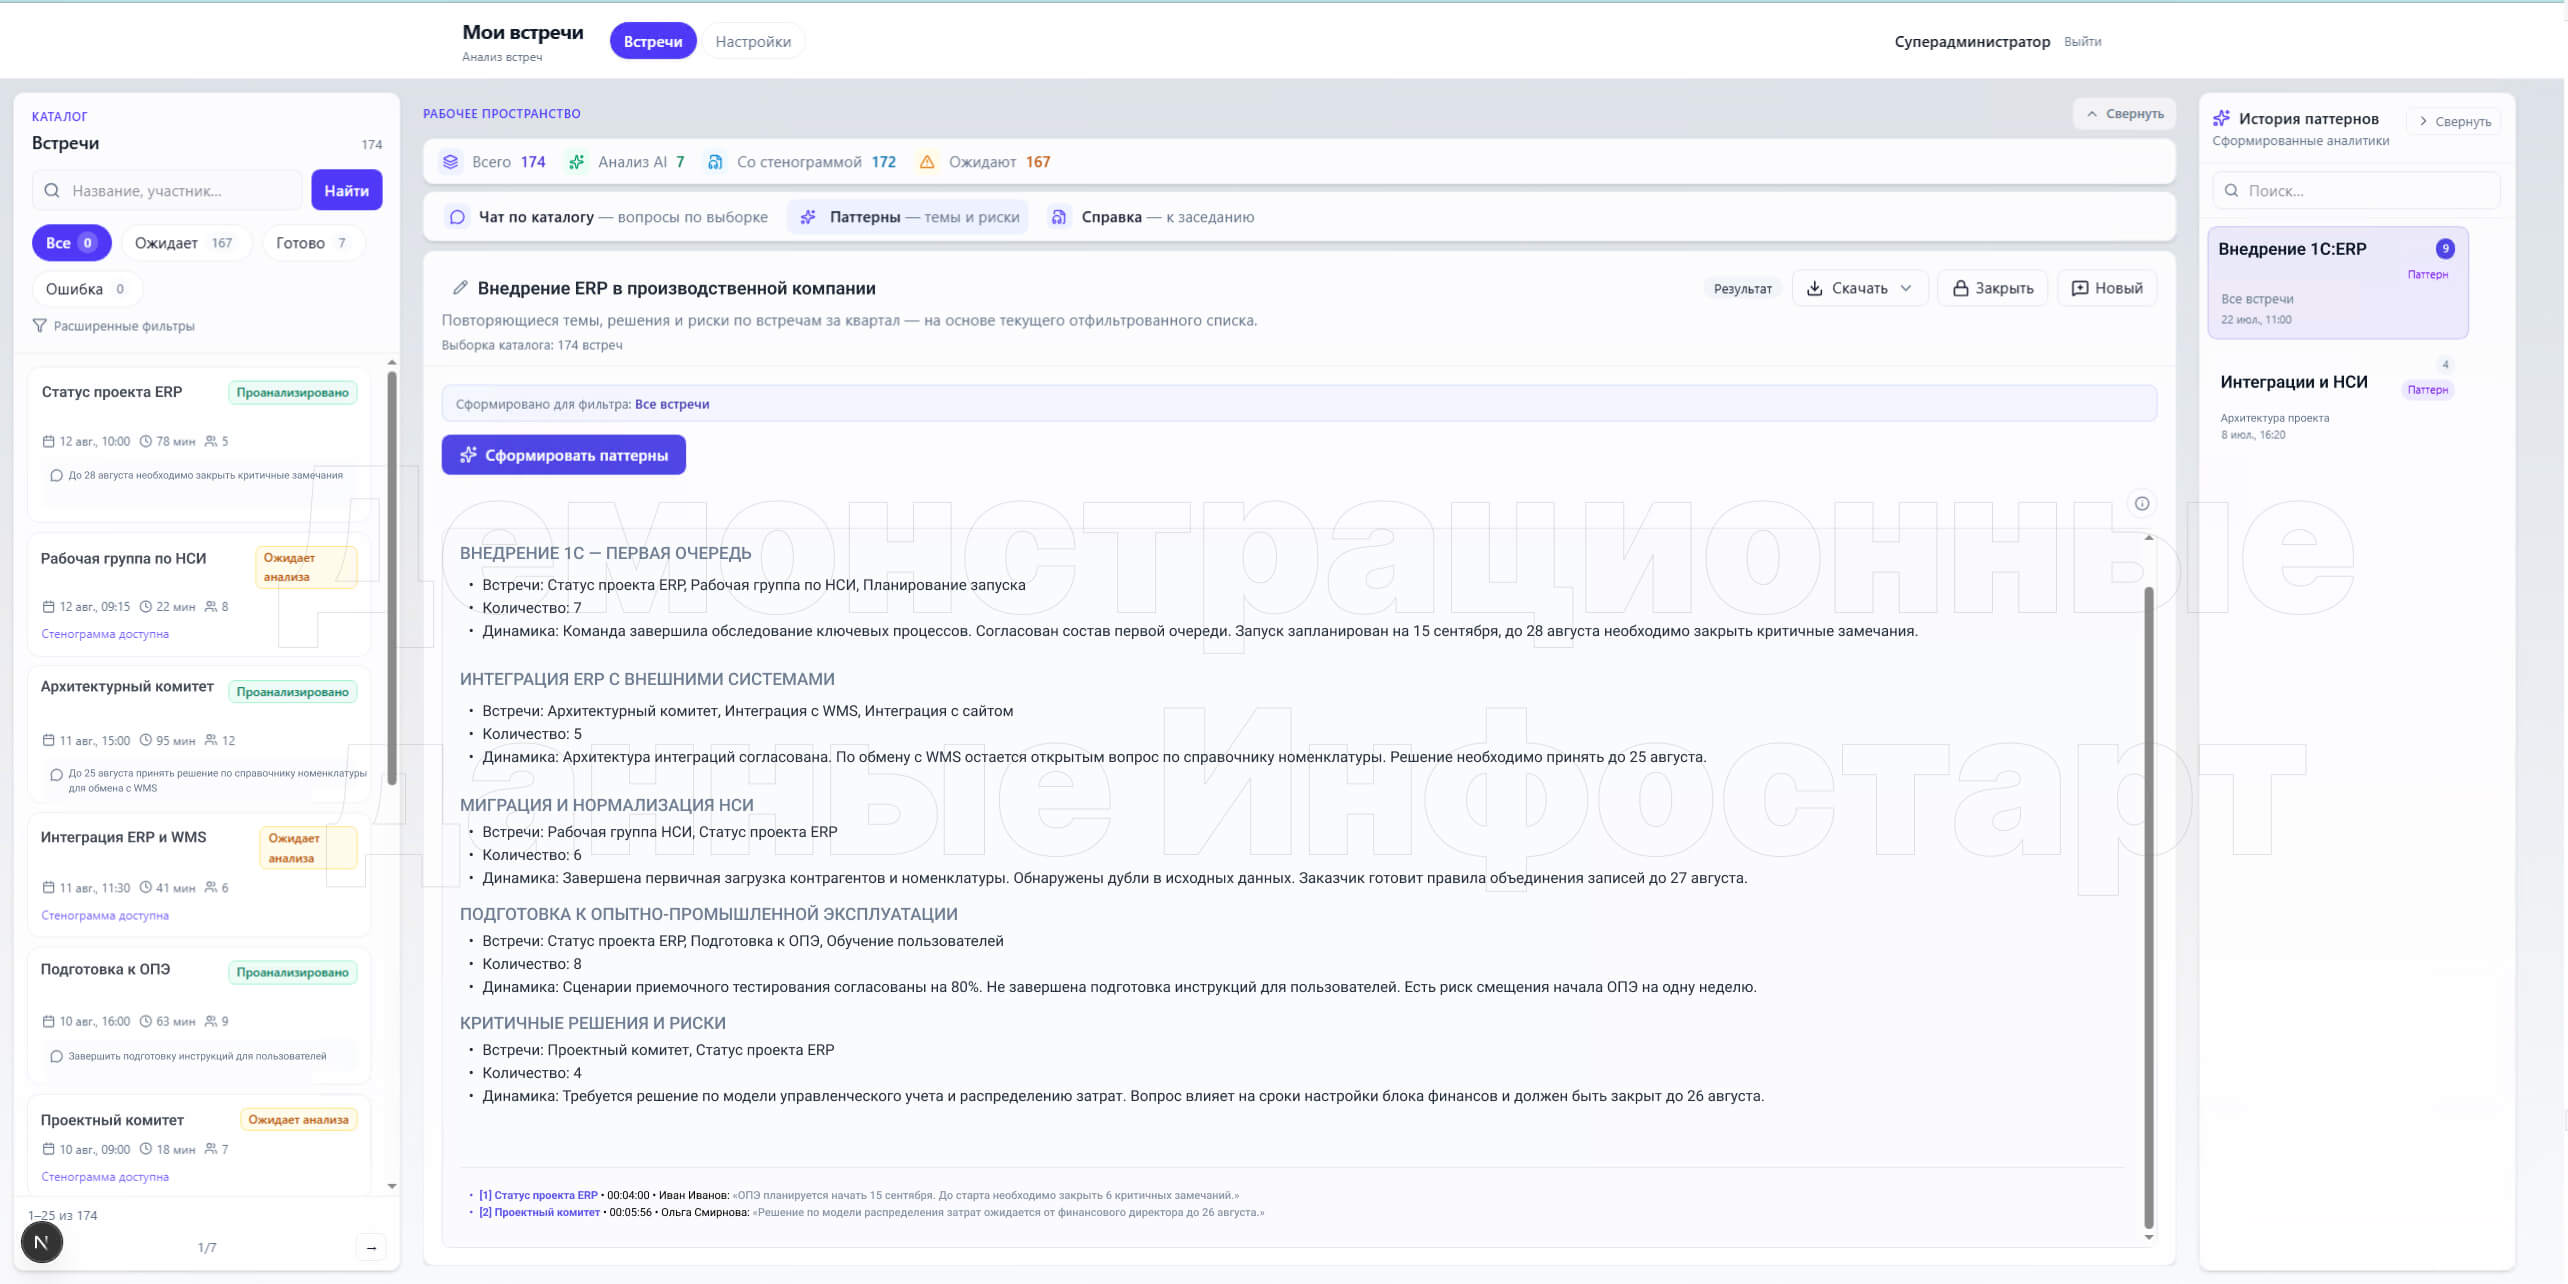The image size is (2568, 1284).
Task: Click the pencil icon beside the ERP title
Action: point(460,288)
